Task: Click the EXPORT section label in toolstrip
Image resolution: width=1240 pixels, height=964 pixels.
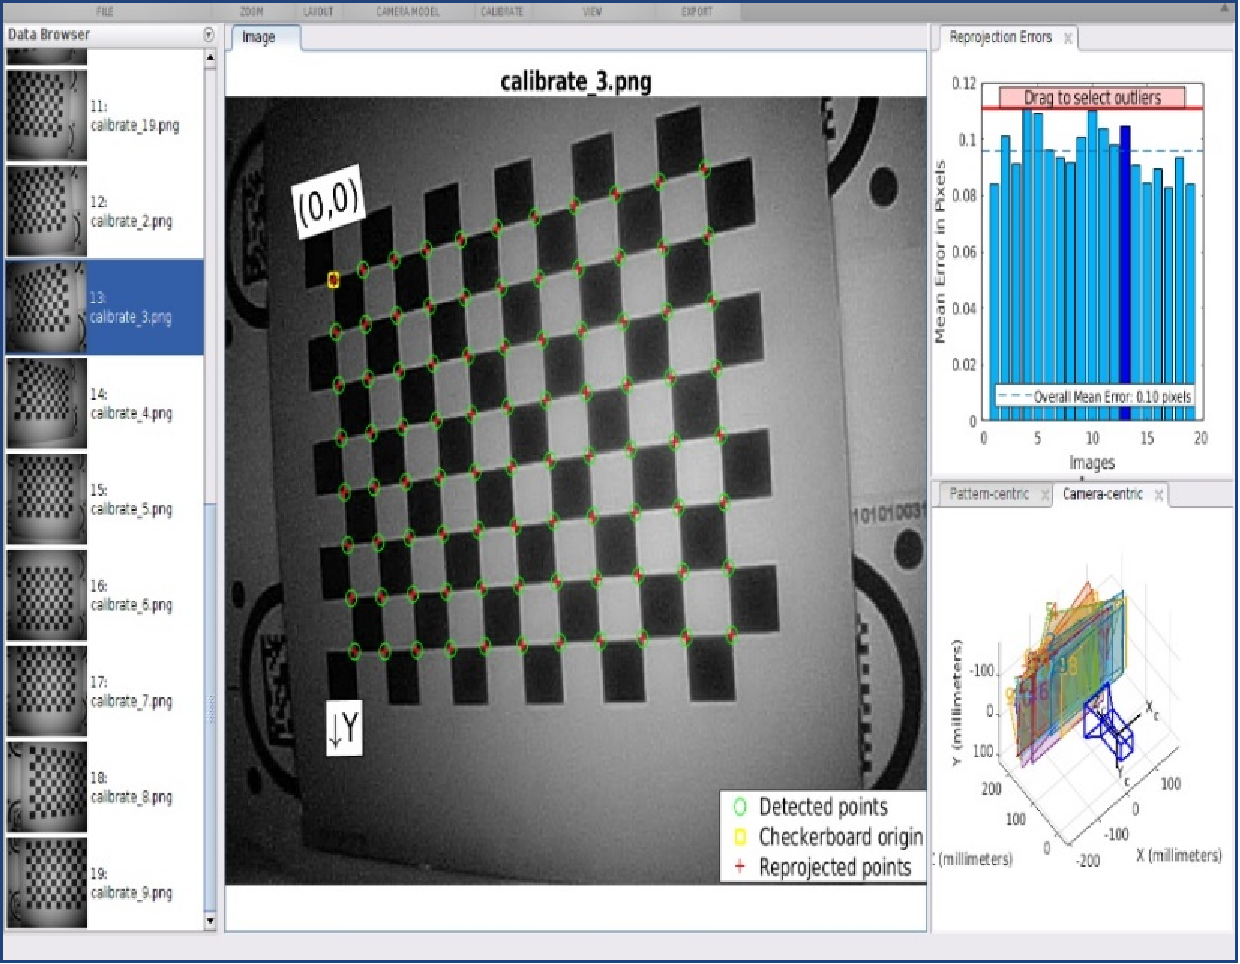Action: [697, 12]
